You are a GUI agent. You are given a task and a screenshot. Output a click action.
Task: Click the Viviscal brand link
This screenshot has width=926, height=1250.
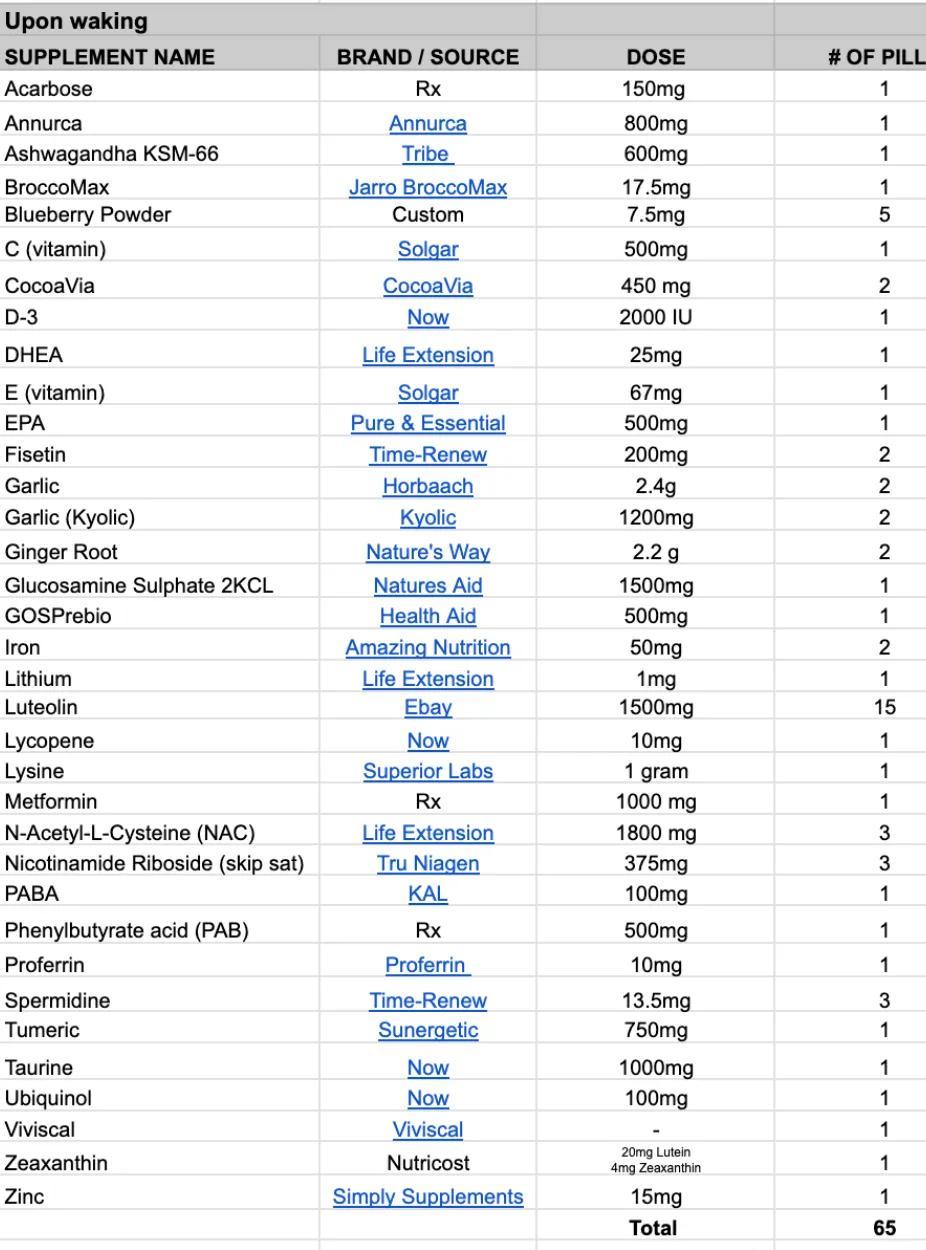point(427,1130)
